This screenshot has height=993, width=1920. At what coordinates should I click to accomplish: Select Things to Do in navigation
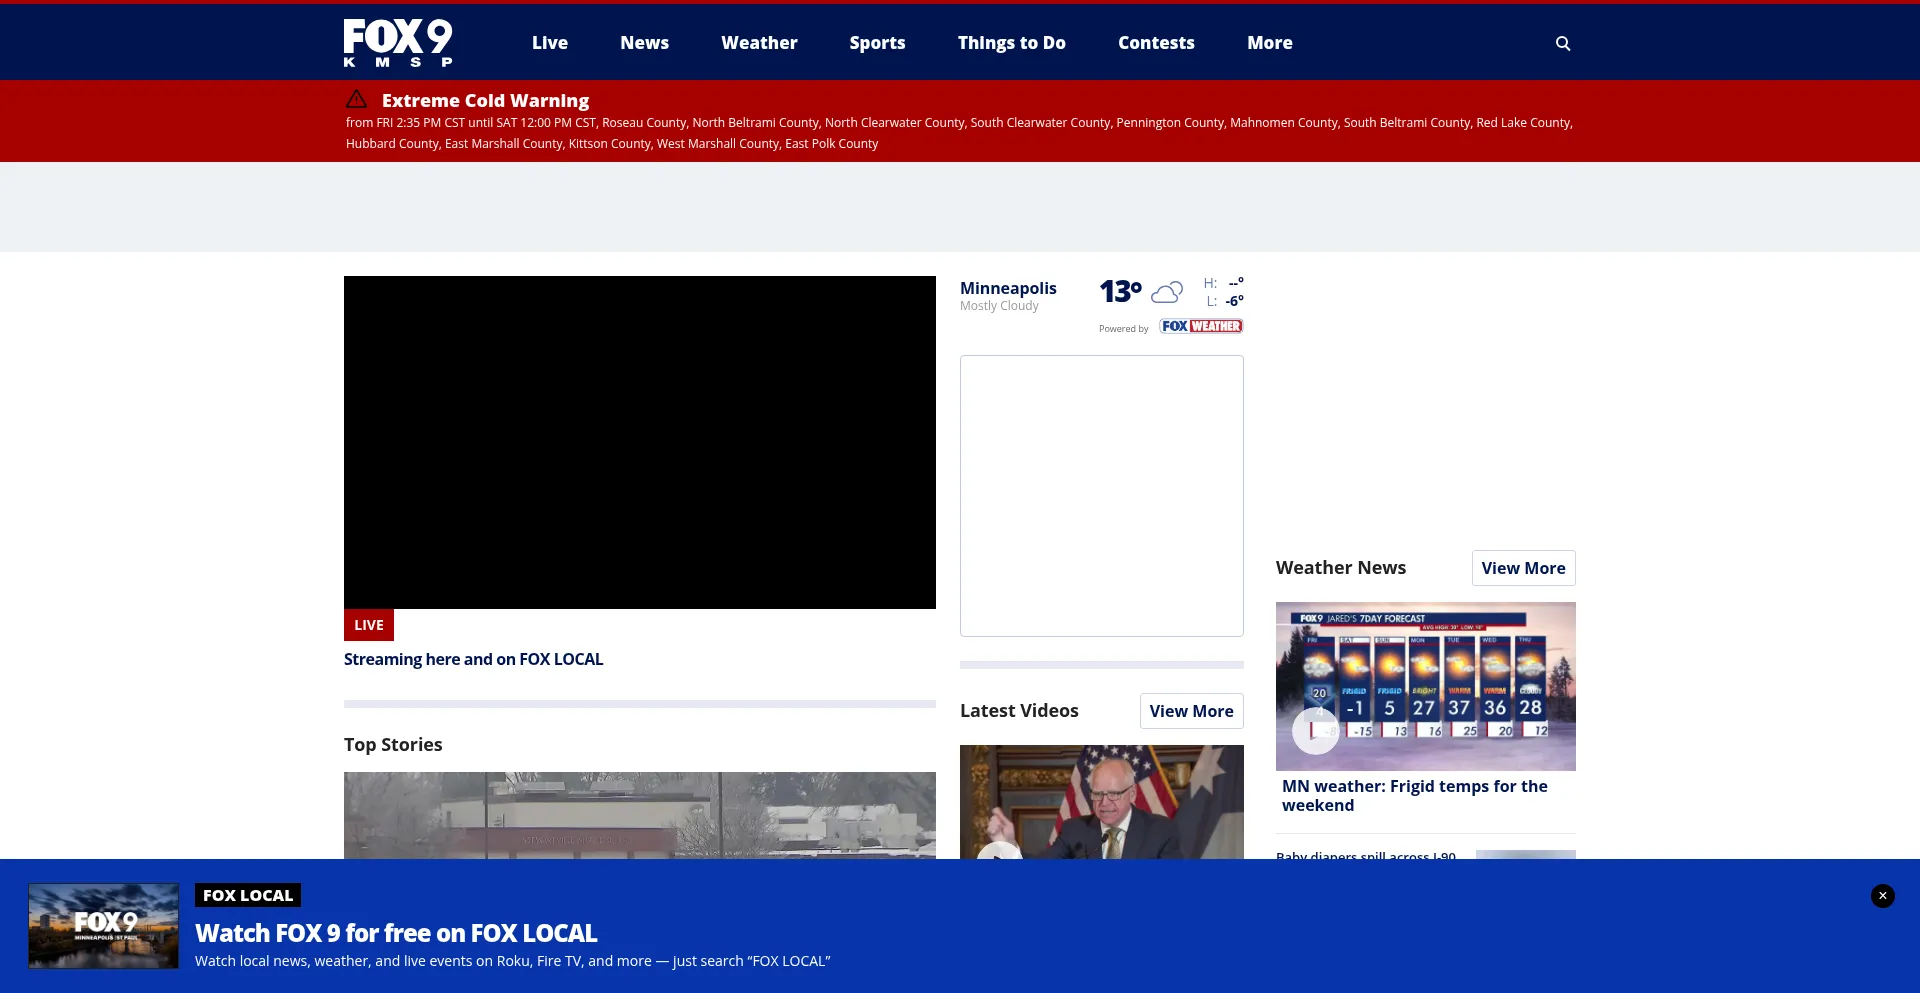click(x=1011, y=43)
